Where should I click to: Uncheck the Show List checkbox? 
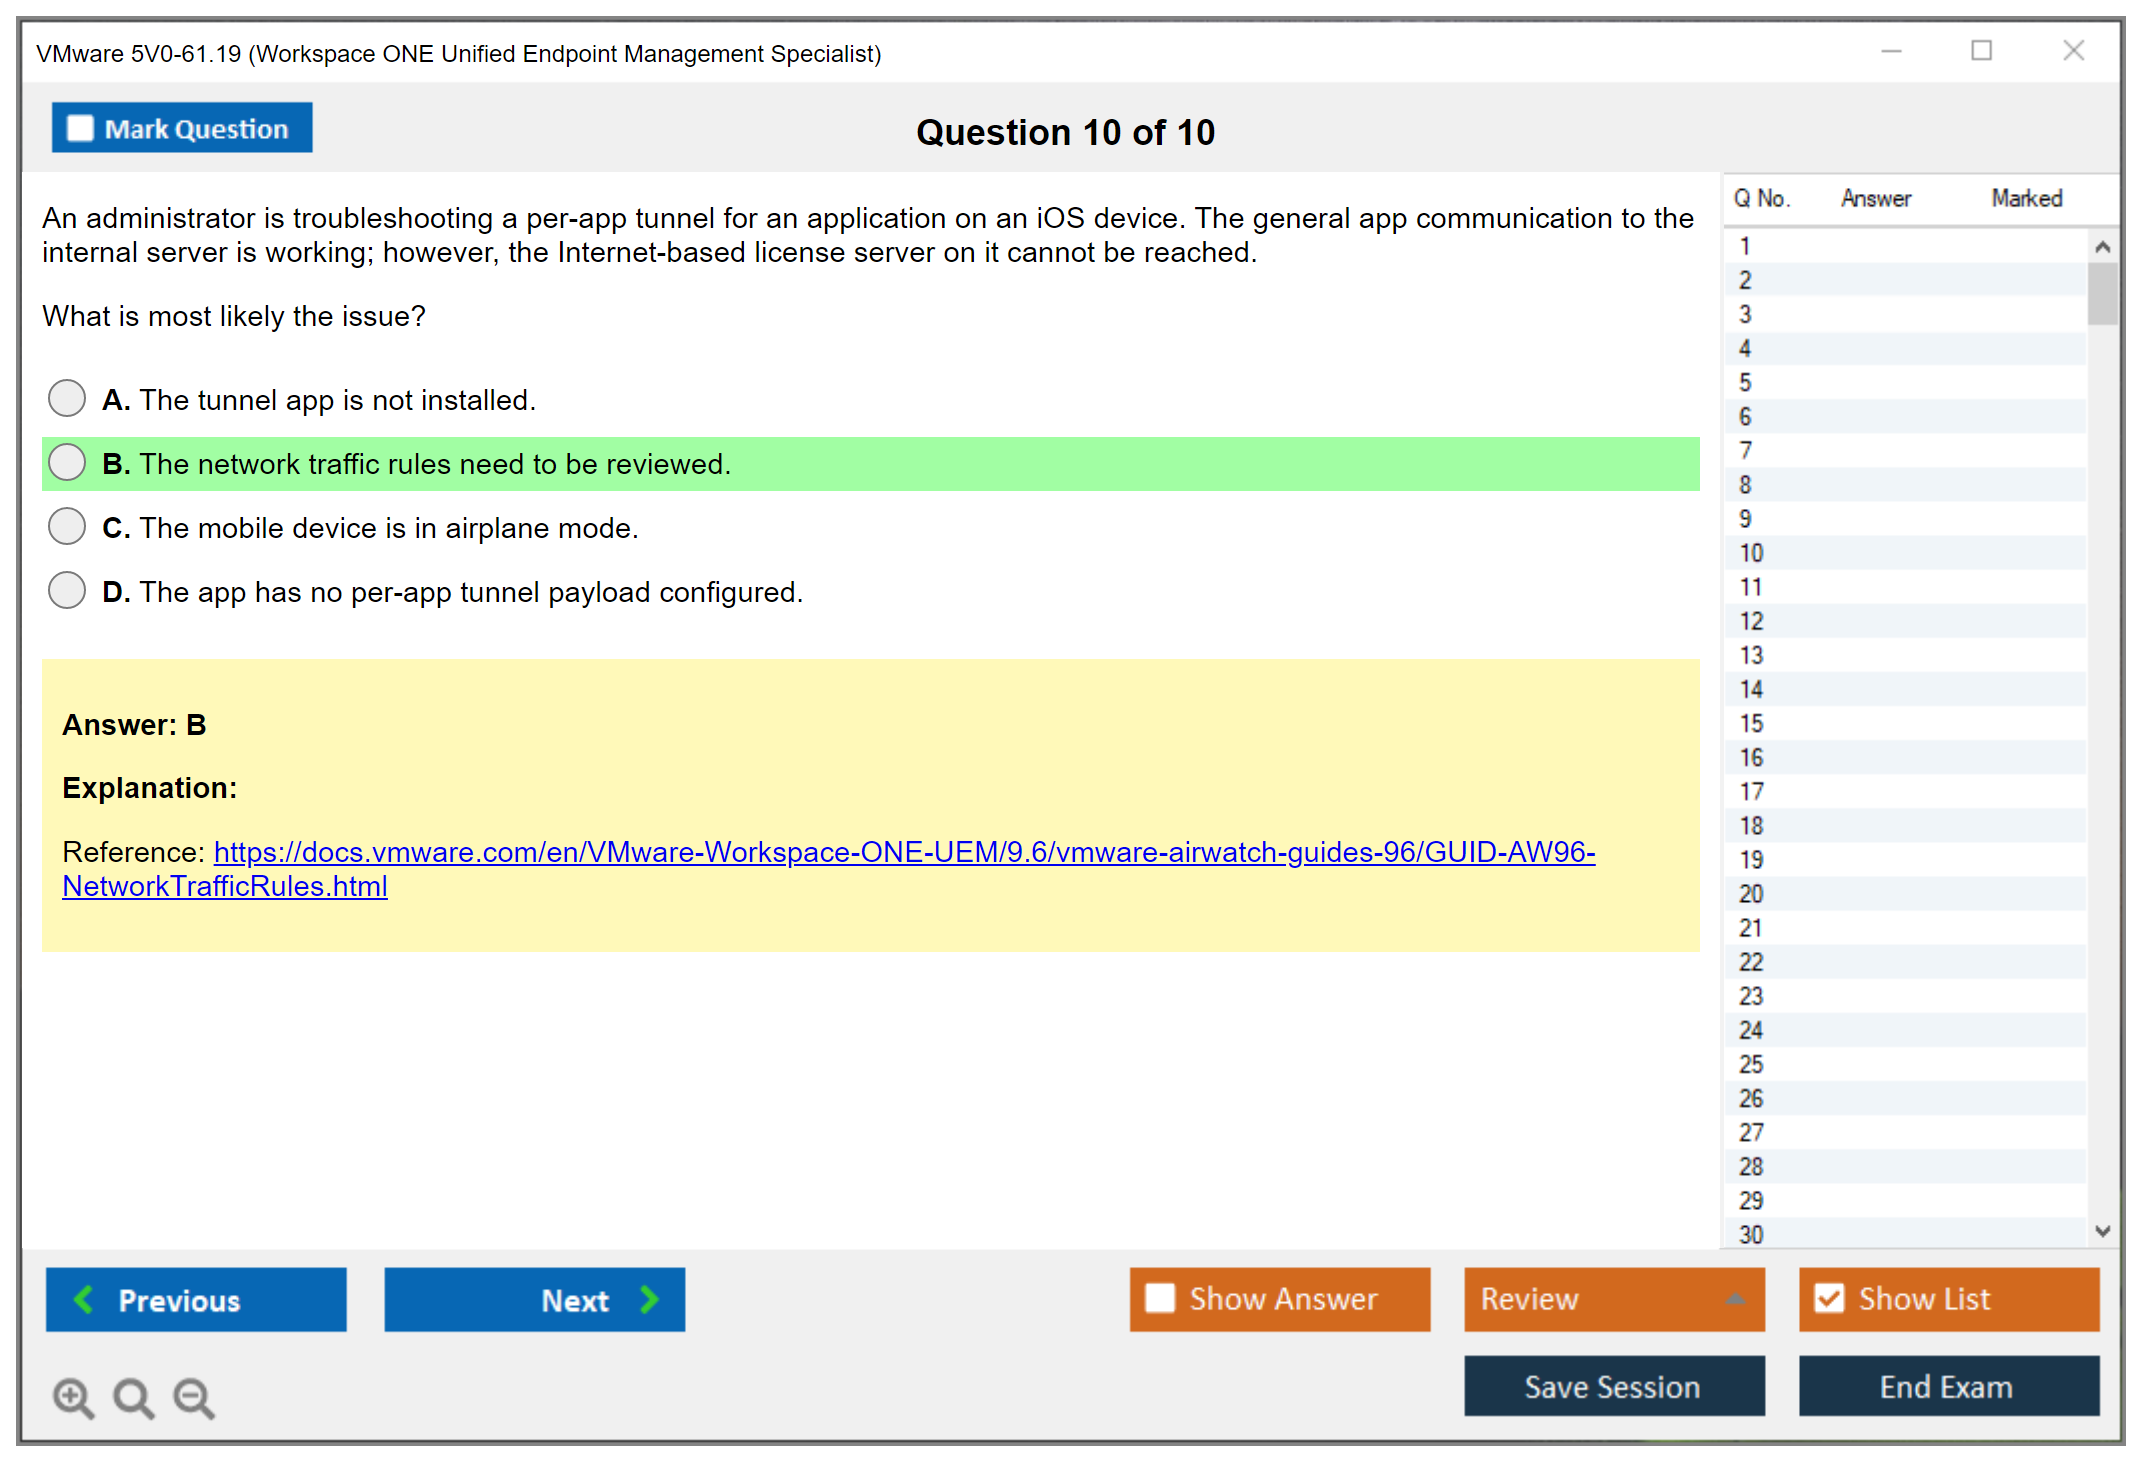point(1829,1298)
